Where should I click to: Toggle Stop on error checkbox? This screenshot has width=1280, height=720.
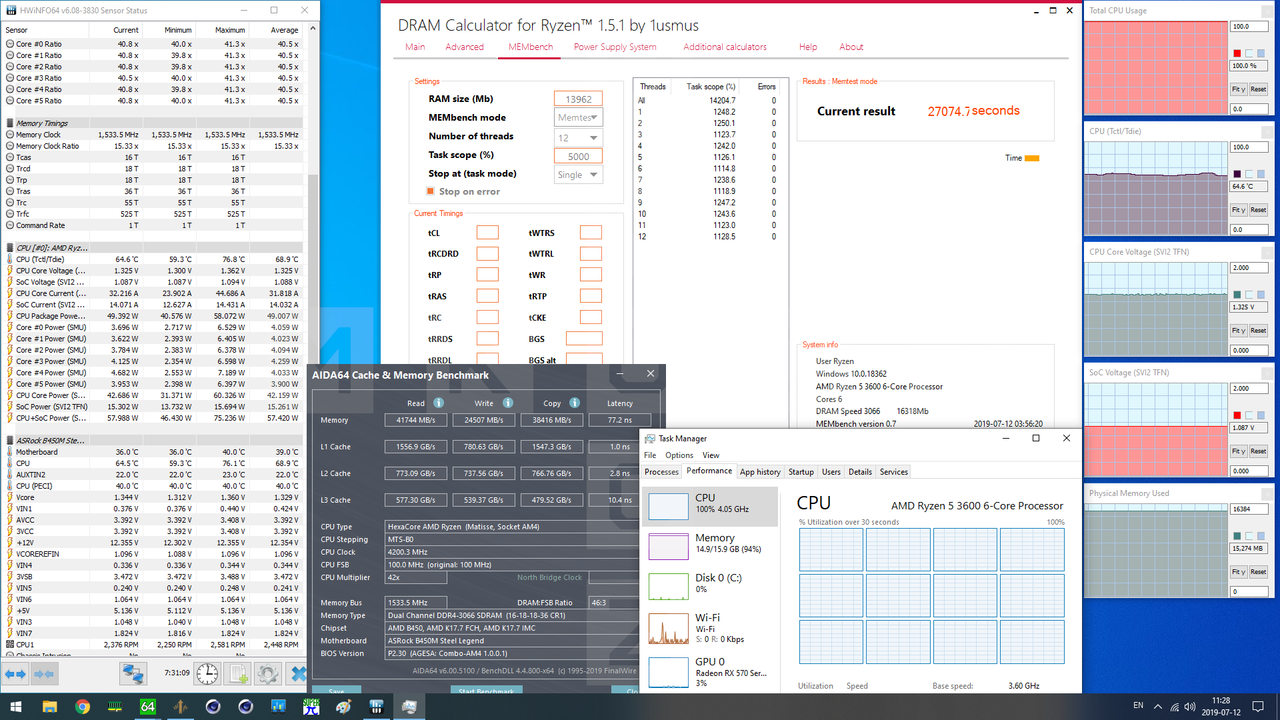431,191
